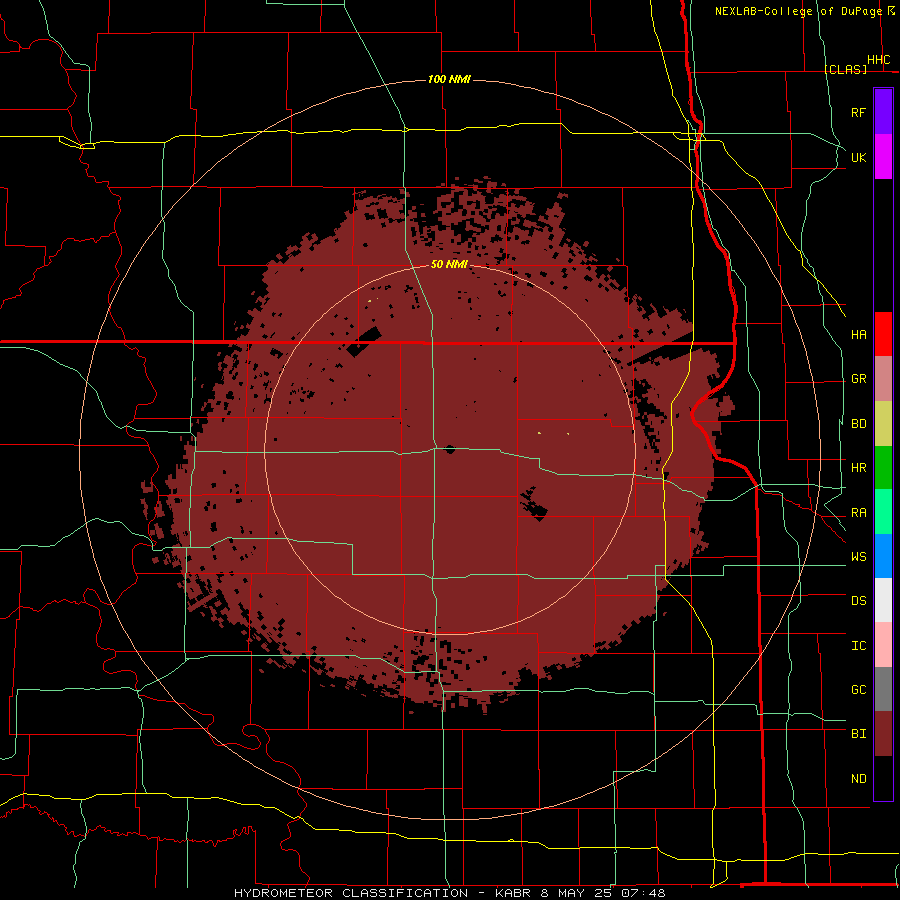
Task: Click the blue WS legend swatch
Action: click(x=883, y=556)
